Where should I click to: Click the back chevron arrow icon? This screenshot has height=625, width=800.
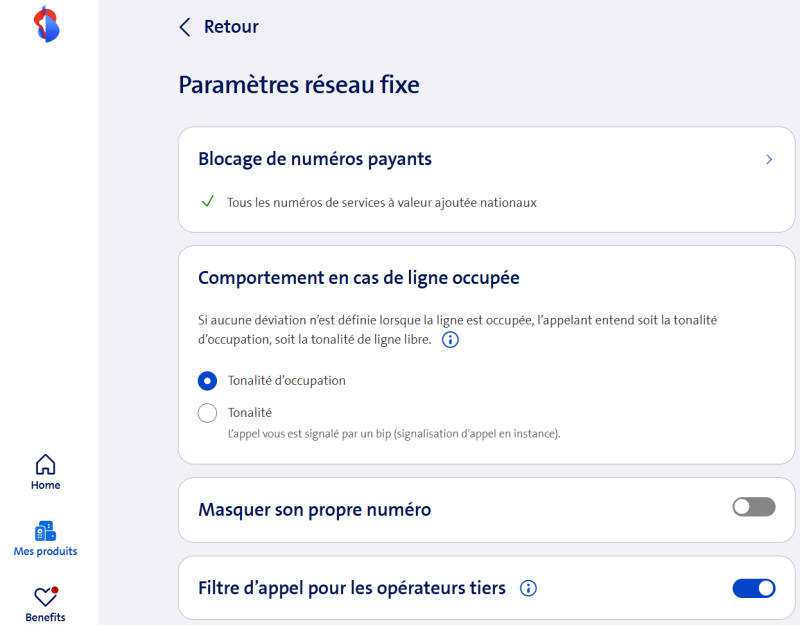185,27
